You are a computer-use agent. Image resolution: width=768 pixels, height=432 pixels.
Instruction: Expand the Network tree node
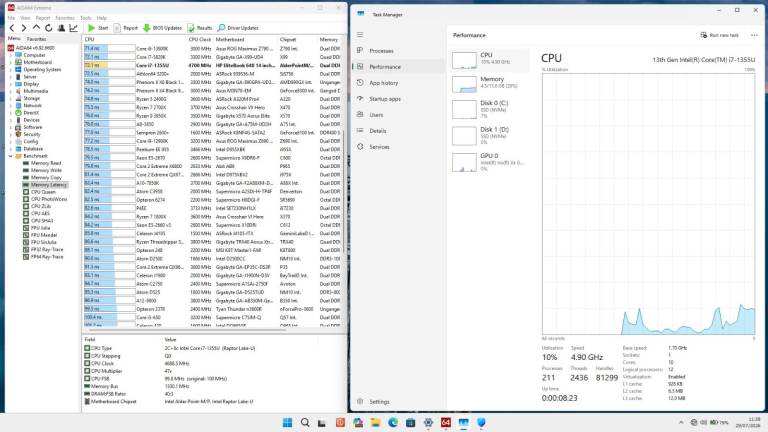tap(11, 105)
